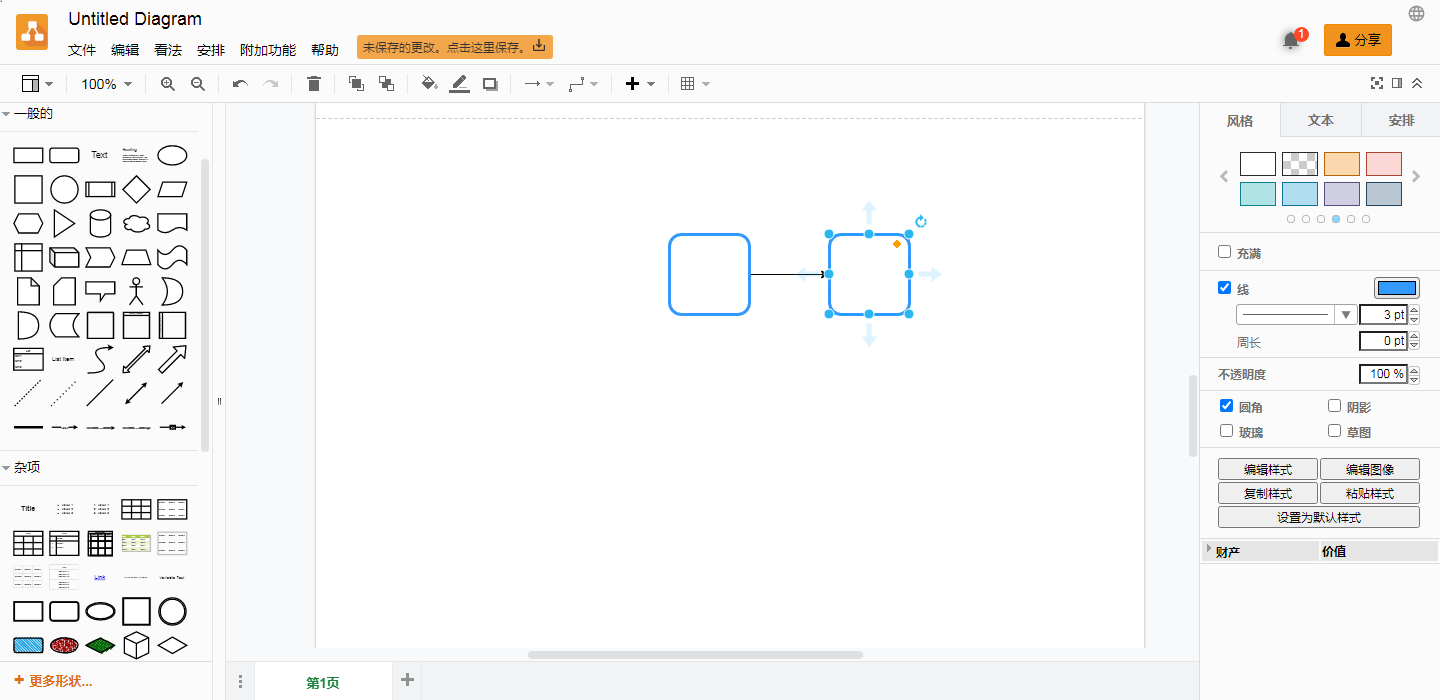Open the 文件 menu

pyautogui.click(x=82, y=50)
